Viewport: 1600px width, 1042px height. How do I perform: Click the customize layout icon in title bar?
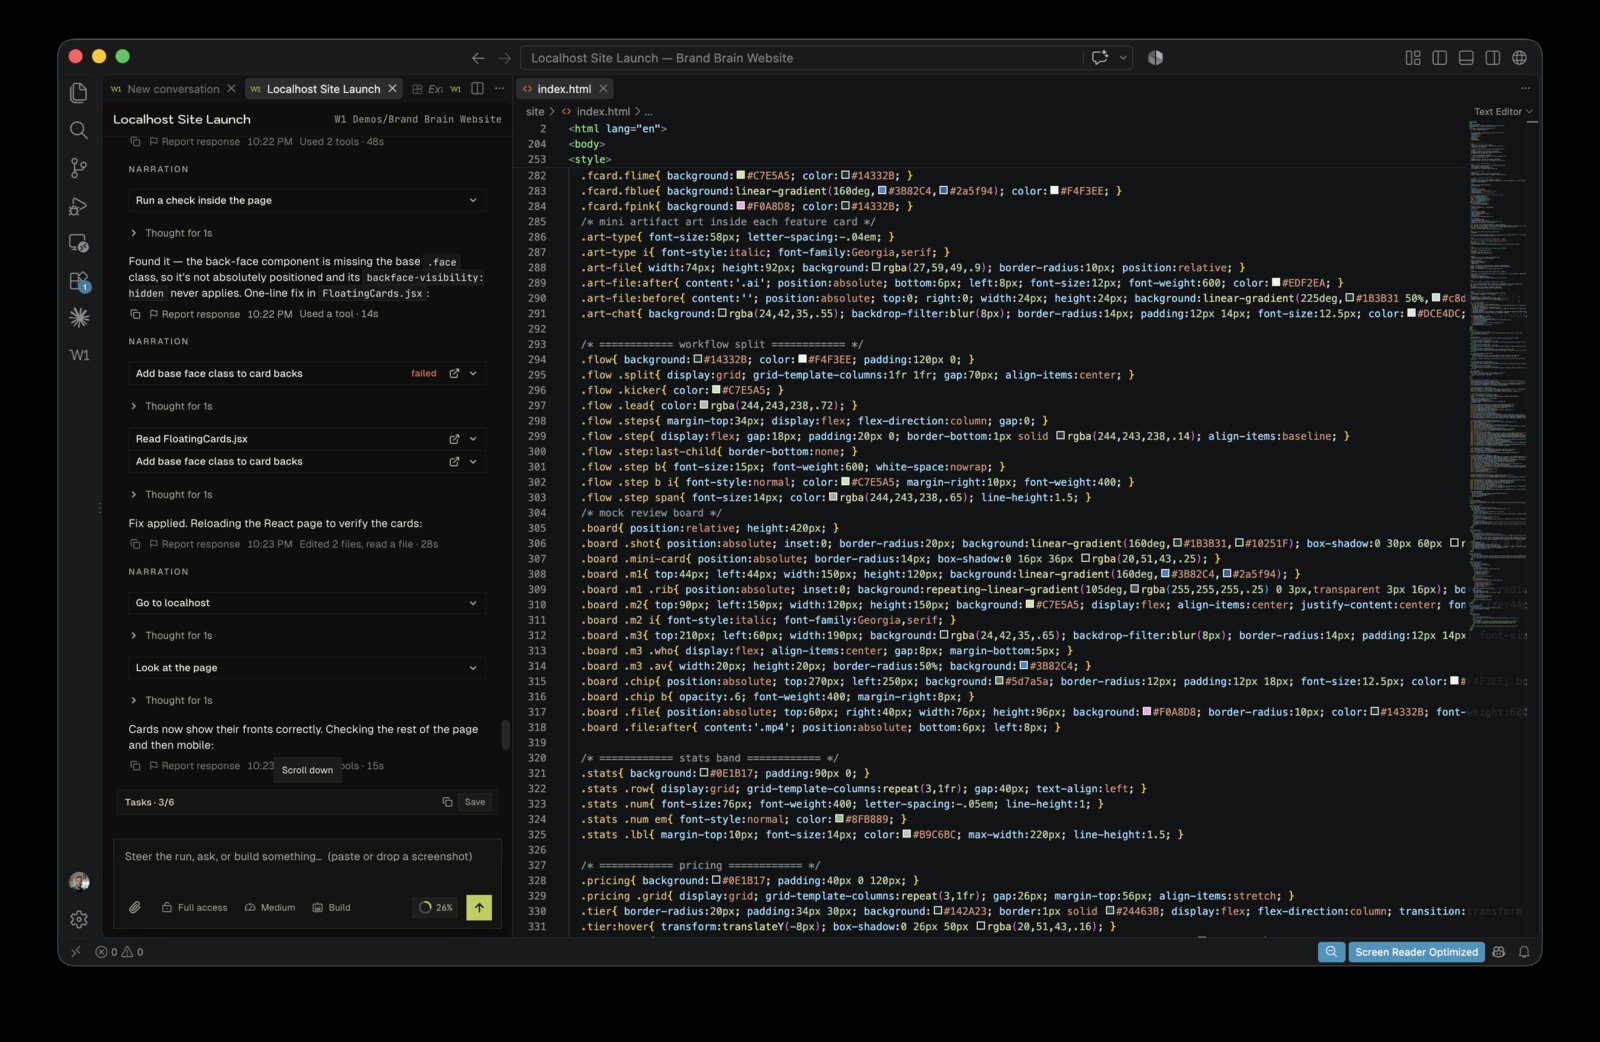click(1413, 58)
